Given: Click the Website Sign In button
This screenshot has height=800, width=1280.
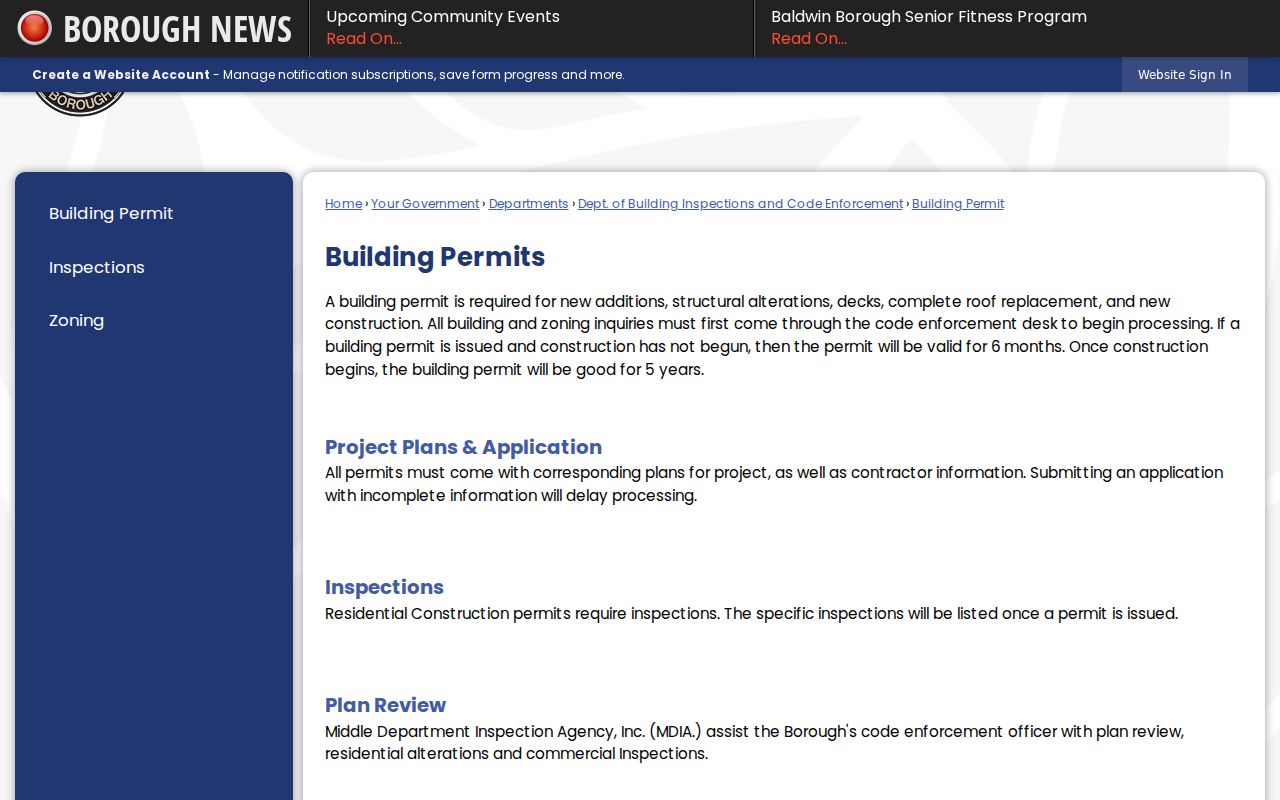Looking at the screenshot, I should (x=1185, y=75).
